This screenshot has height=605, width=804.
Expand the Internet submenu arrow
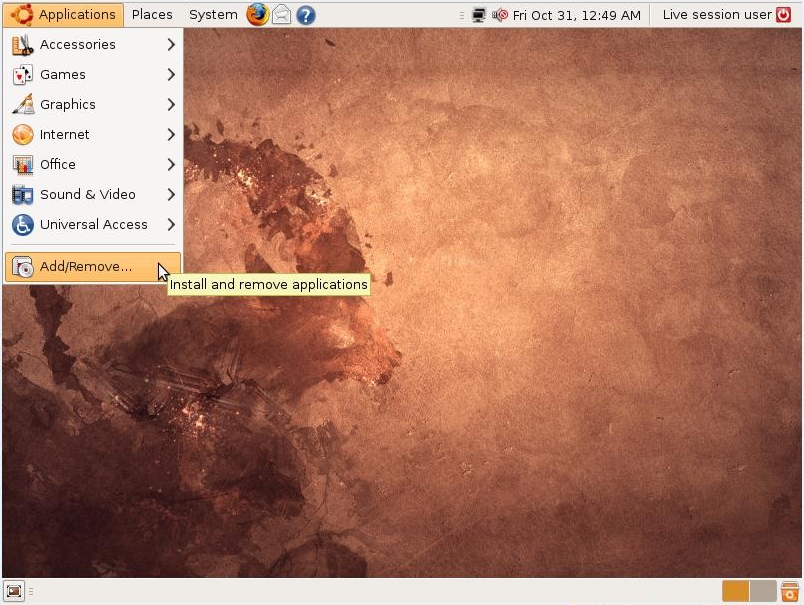pos(171,134)
